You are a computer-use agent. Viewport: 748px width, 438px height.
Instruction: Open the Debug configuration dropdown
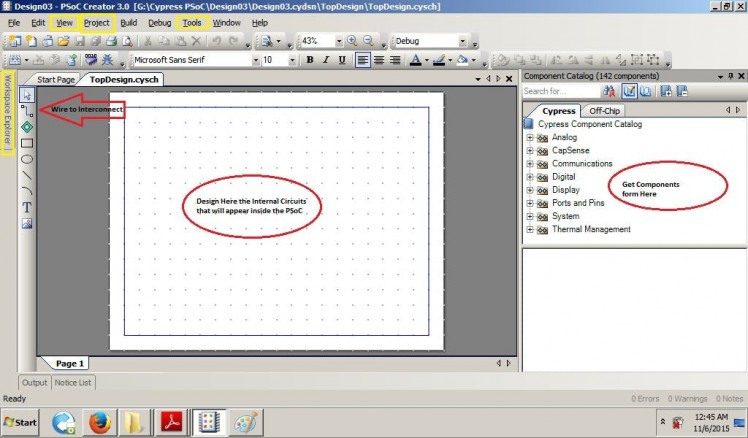pyautogui.click(x=462, y=42)
